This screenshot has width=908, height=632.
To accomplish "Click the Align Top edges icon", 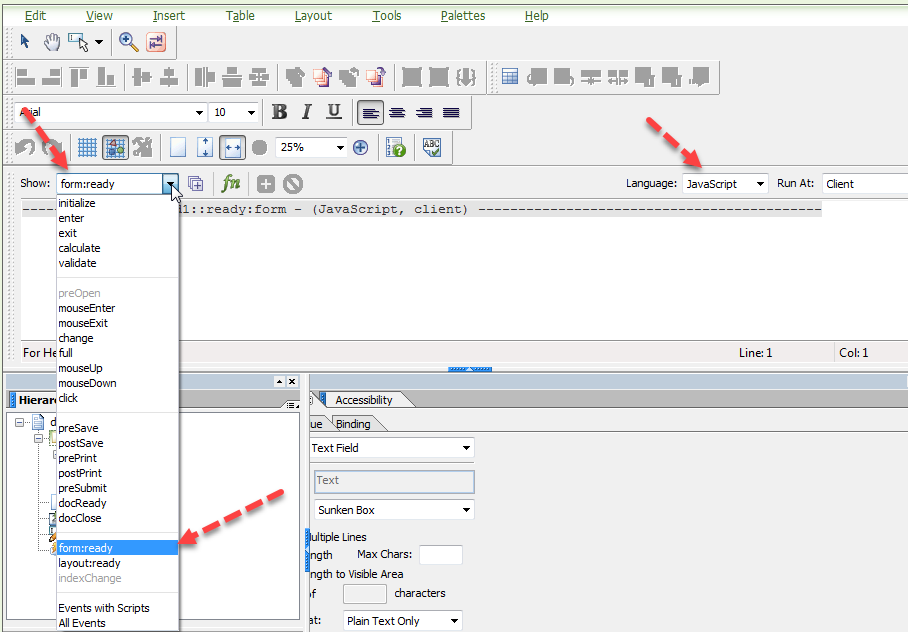I will (x=78, y=76).
